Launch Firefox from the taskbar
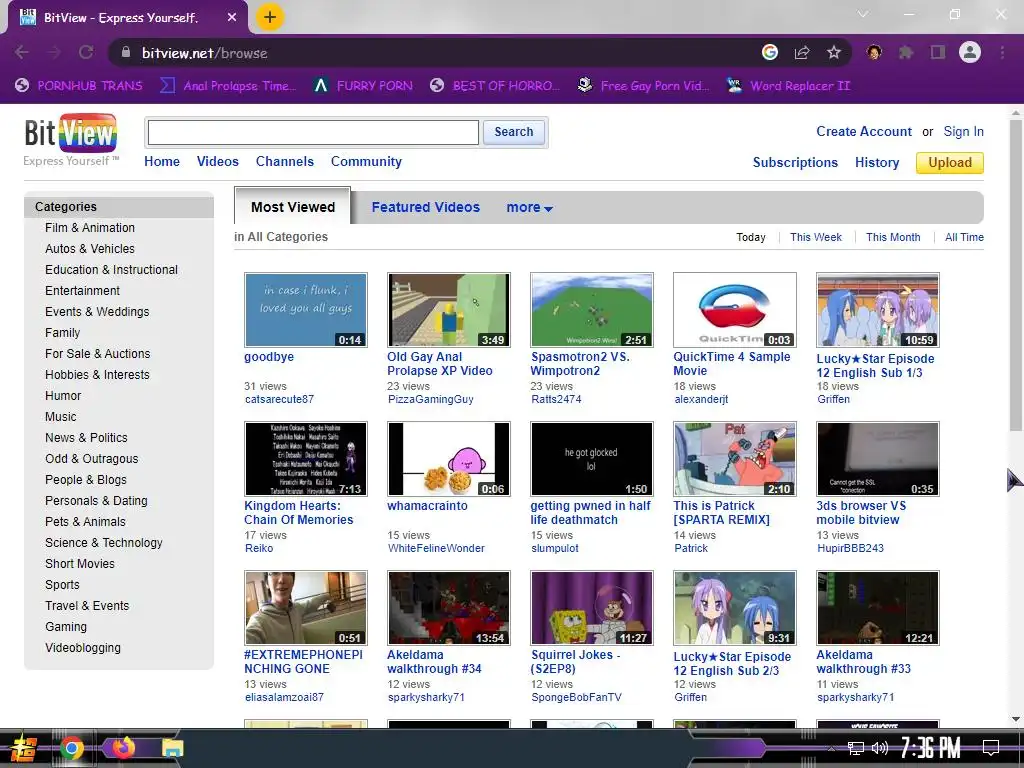The height and width of the screenshot is (768, 1024). click(123, 748)
